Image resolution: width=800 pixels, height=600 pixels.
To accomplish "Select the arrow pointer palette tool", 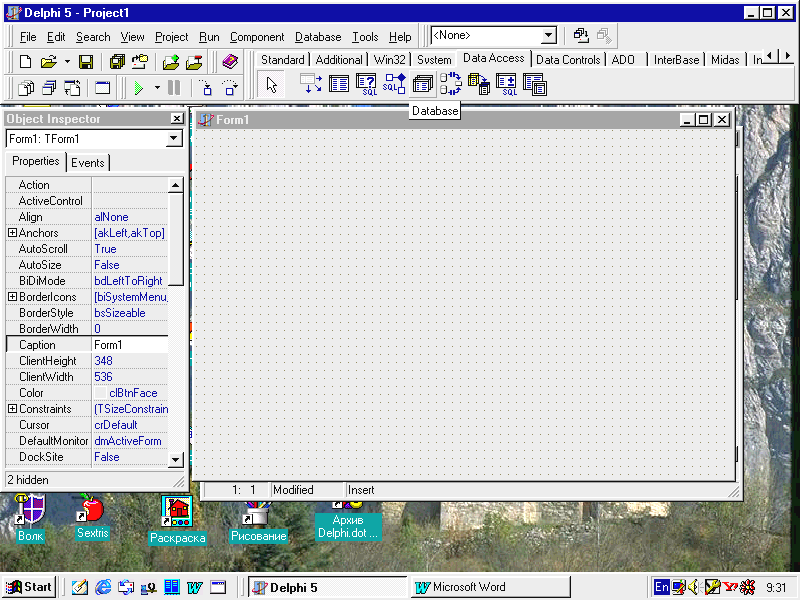I will point(271,84).
